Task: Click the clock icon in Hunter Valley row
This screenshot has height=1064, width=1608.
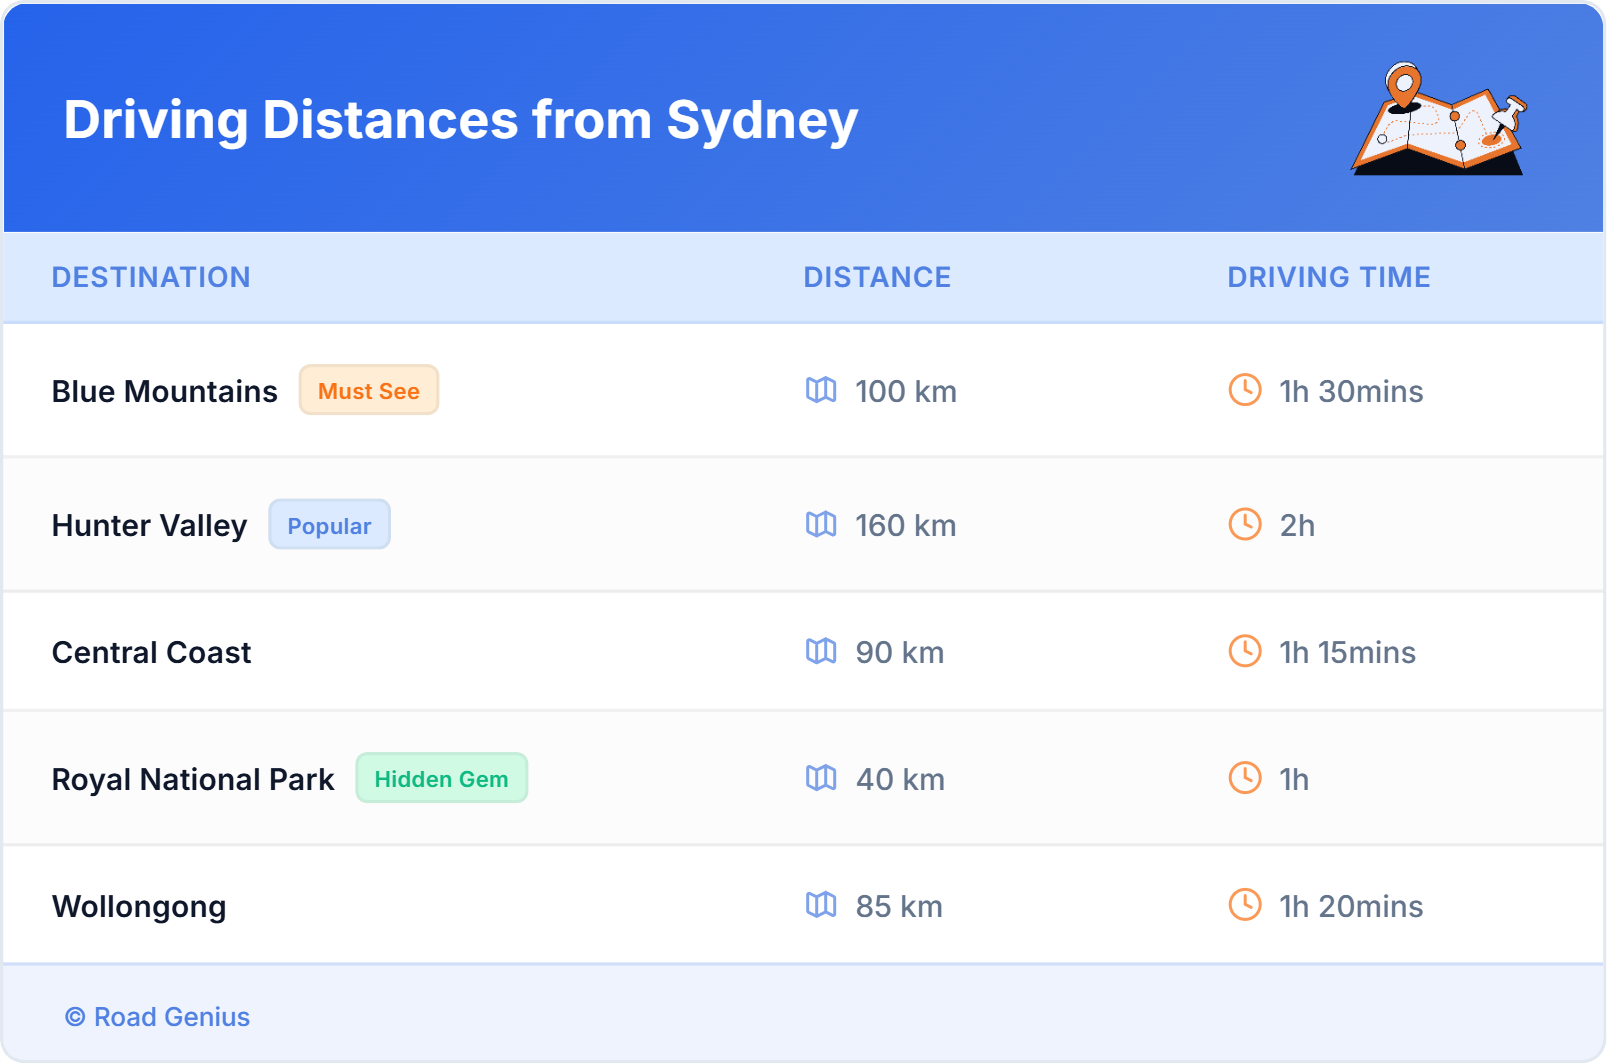Action: tap(1244, 524)
